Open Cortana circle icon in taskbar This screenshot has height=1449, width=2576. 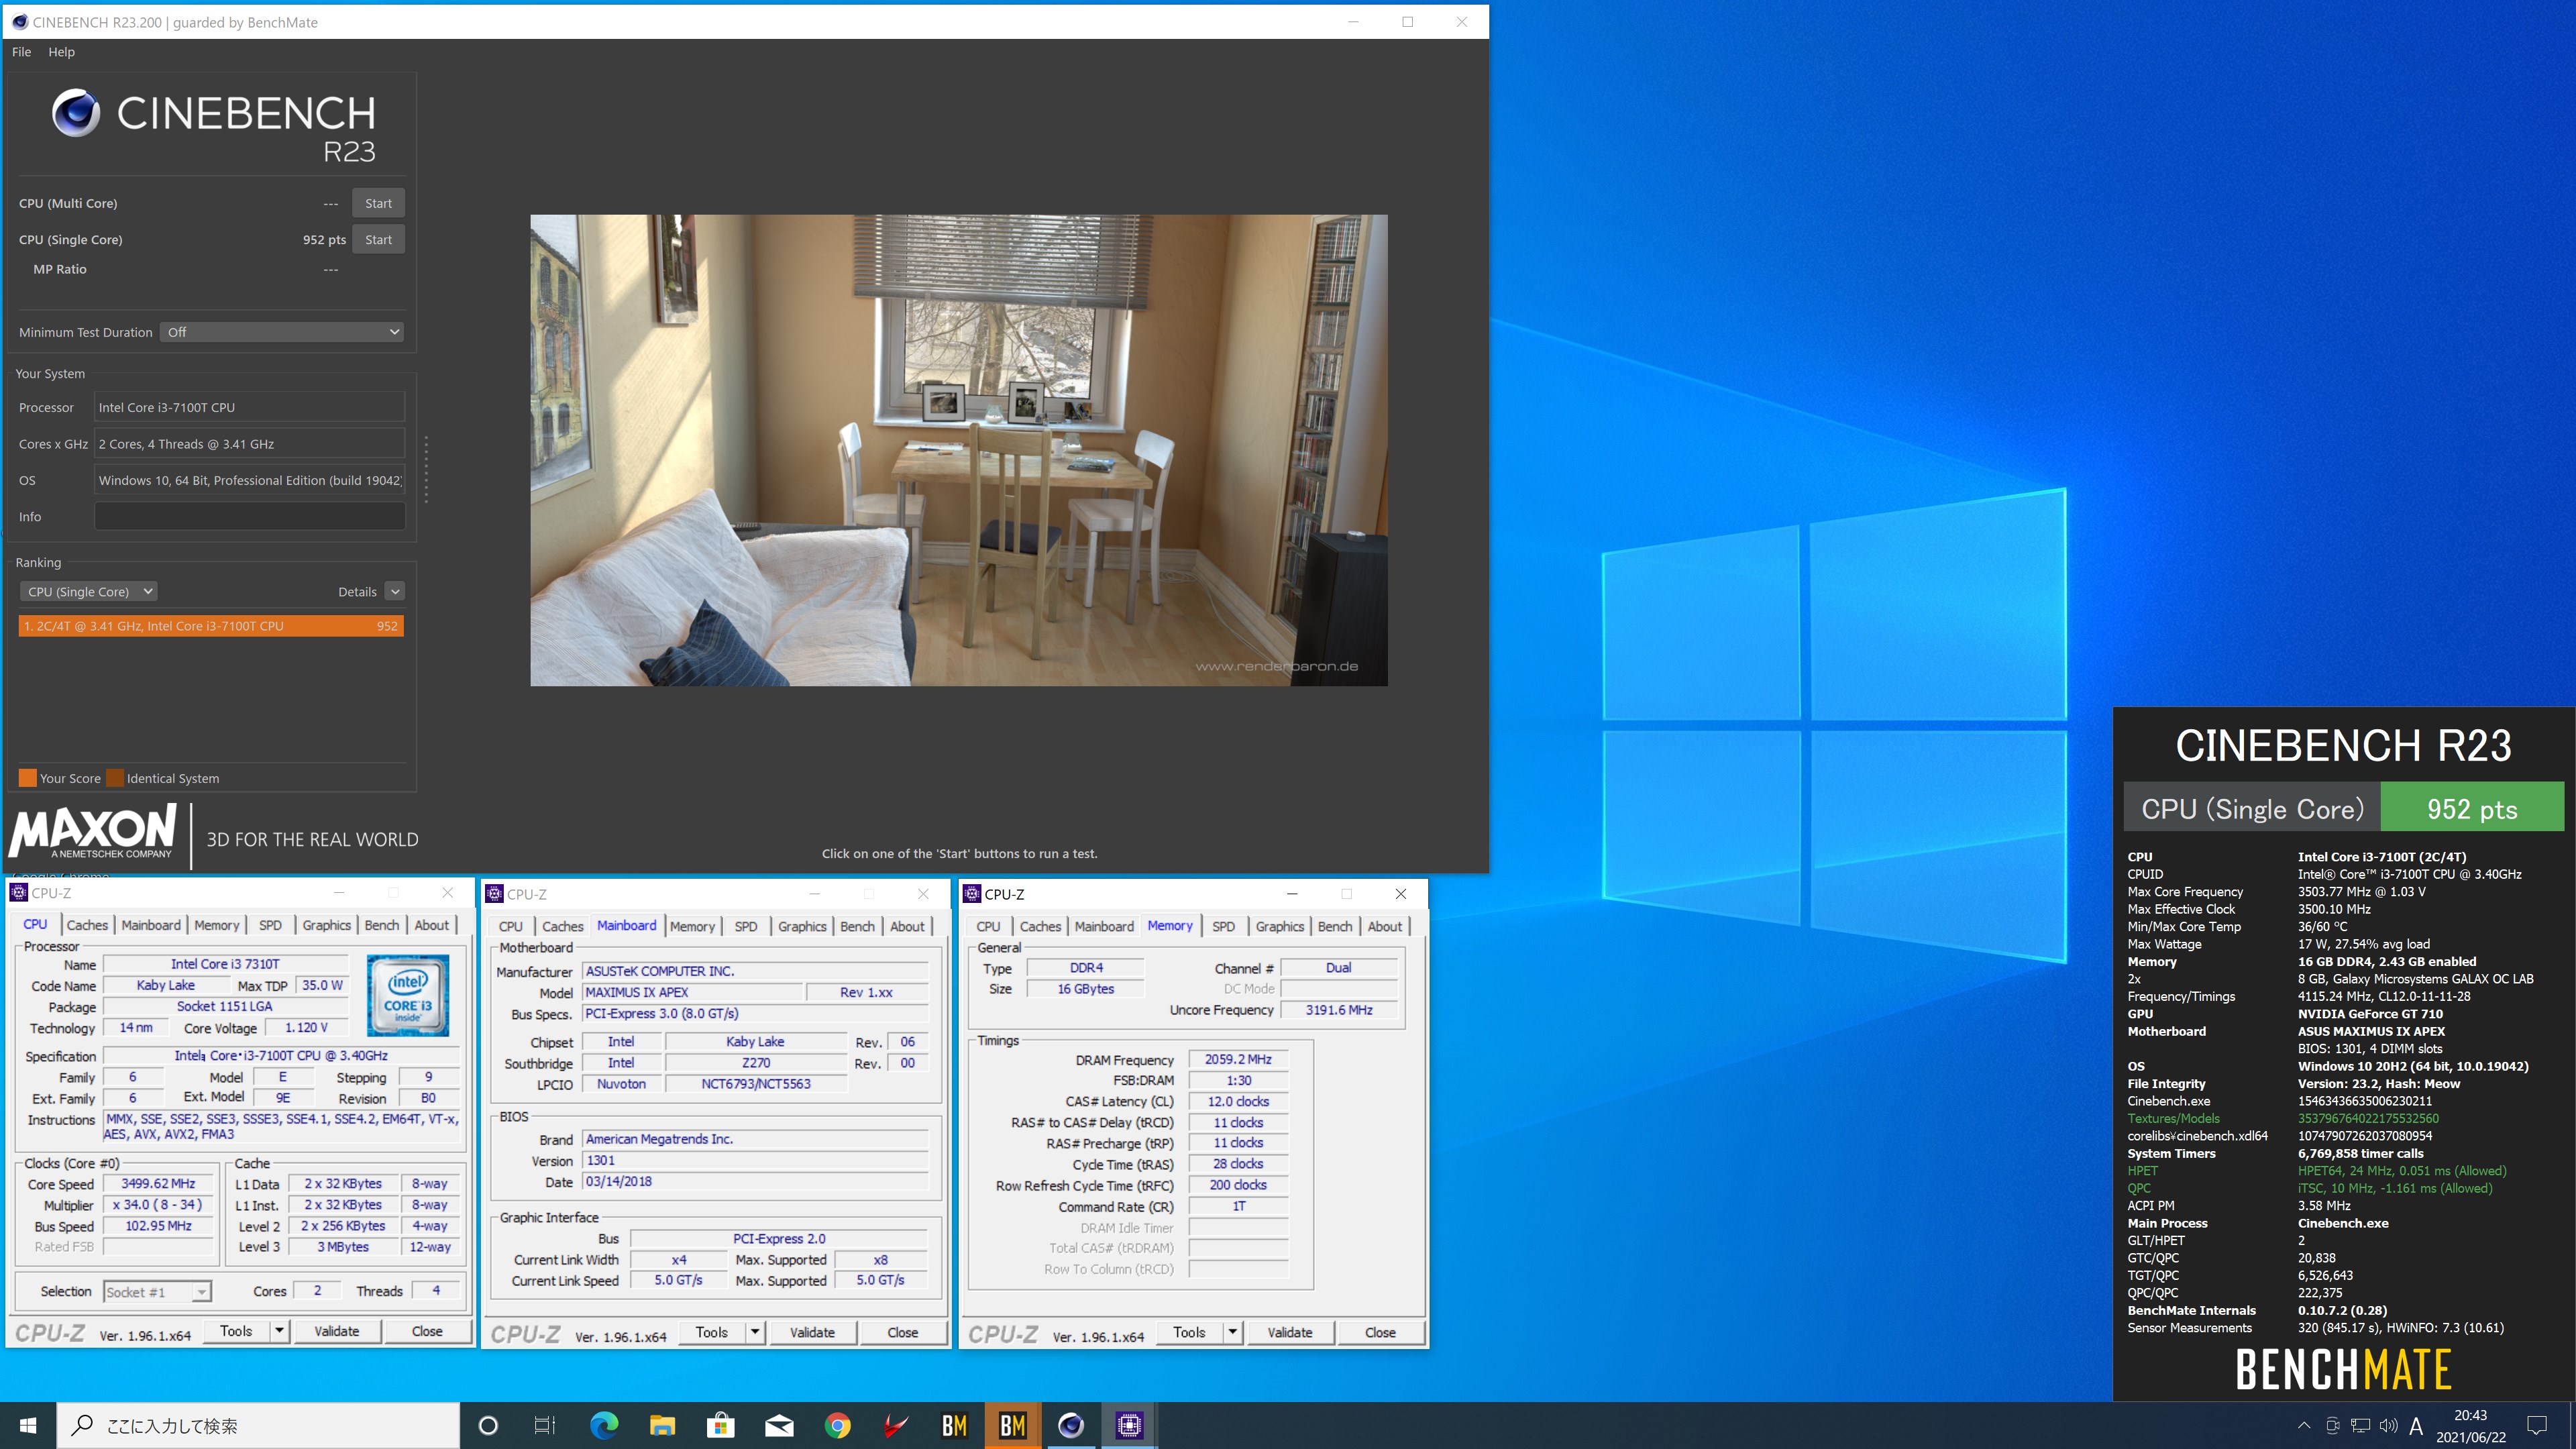pos(488,1425)
